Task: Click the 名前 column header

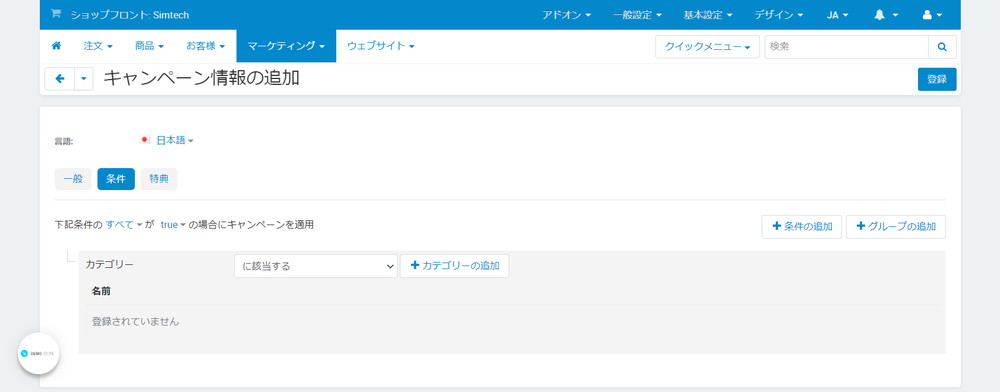Action: 101,291
